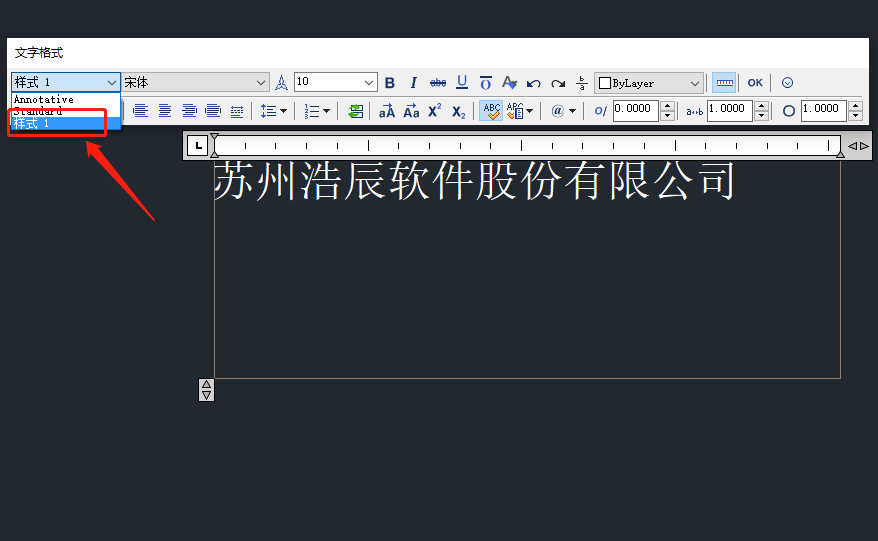Click the width factor circle icon
Viewport: 878px width, 541px height.
pyautogui.click(x=788, y=111)
